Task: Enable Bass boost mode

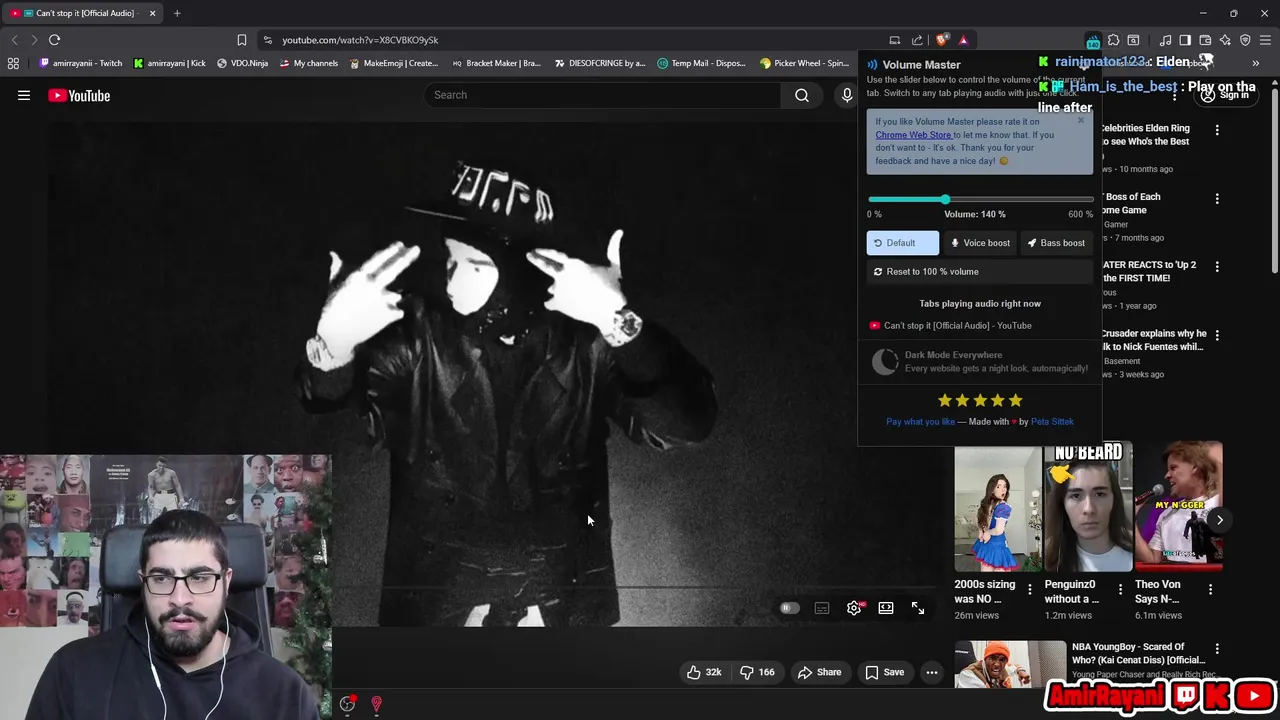Action: pyautogui.click(x=1056, y=243)
